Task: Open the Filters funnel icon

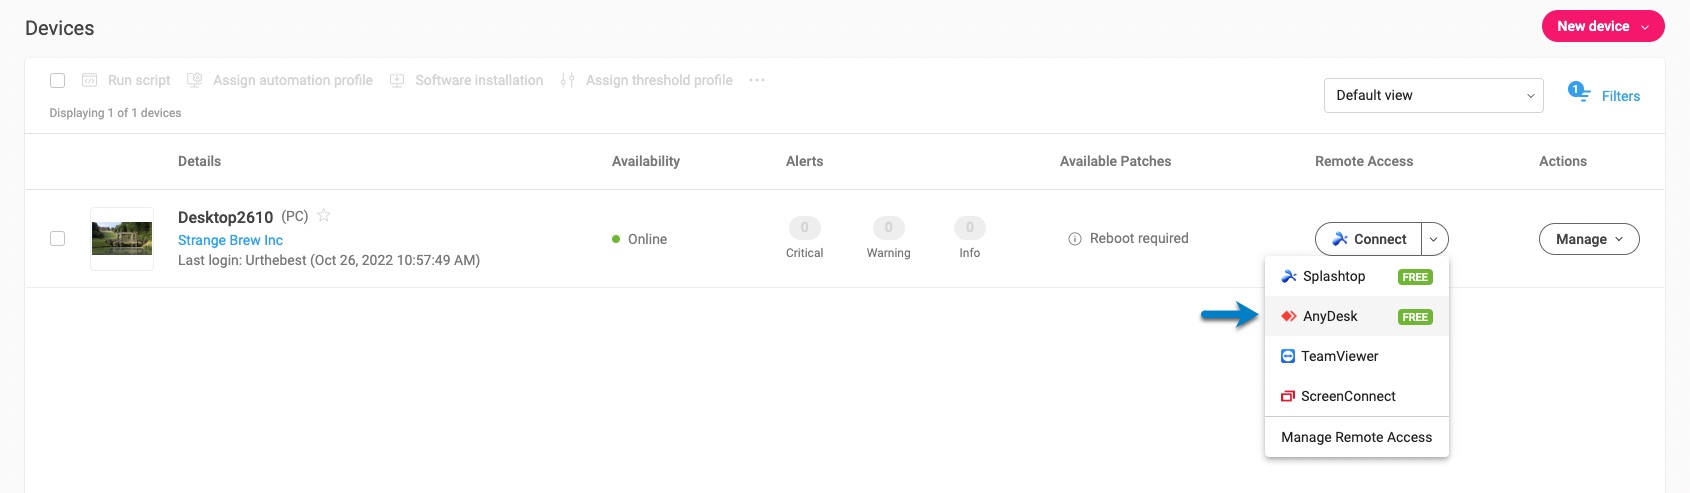Action: pyautogui.click(x=1580, y=93)
